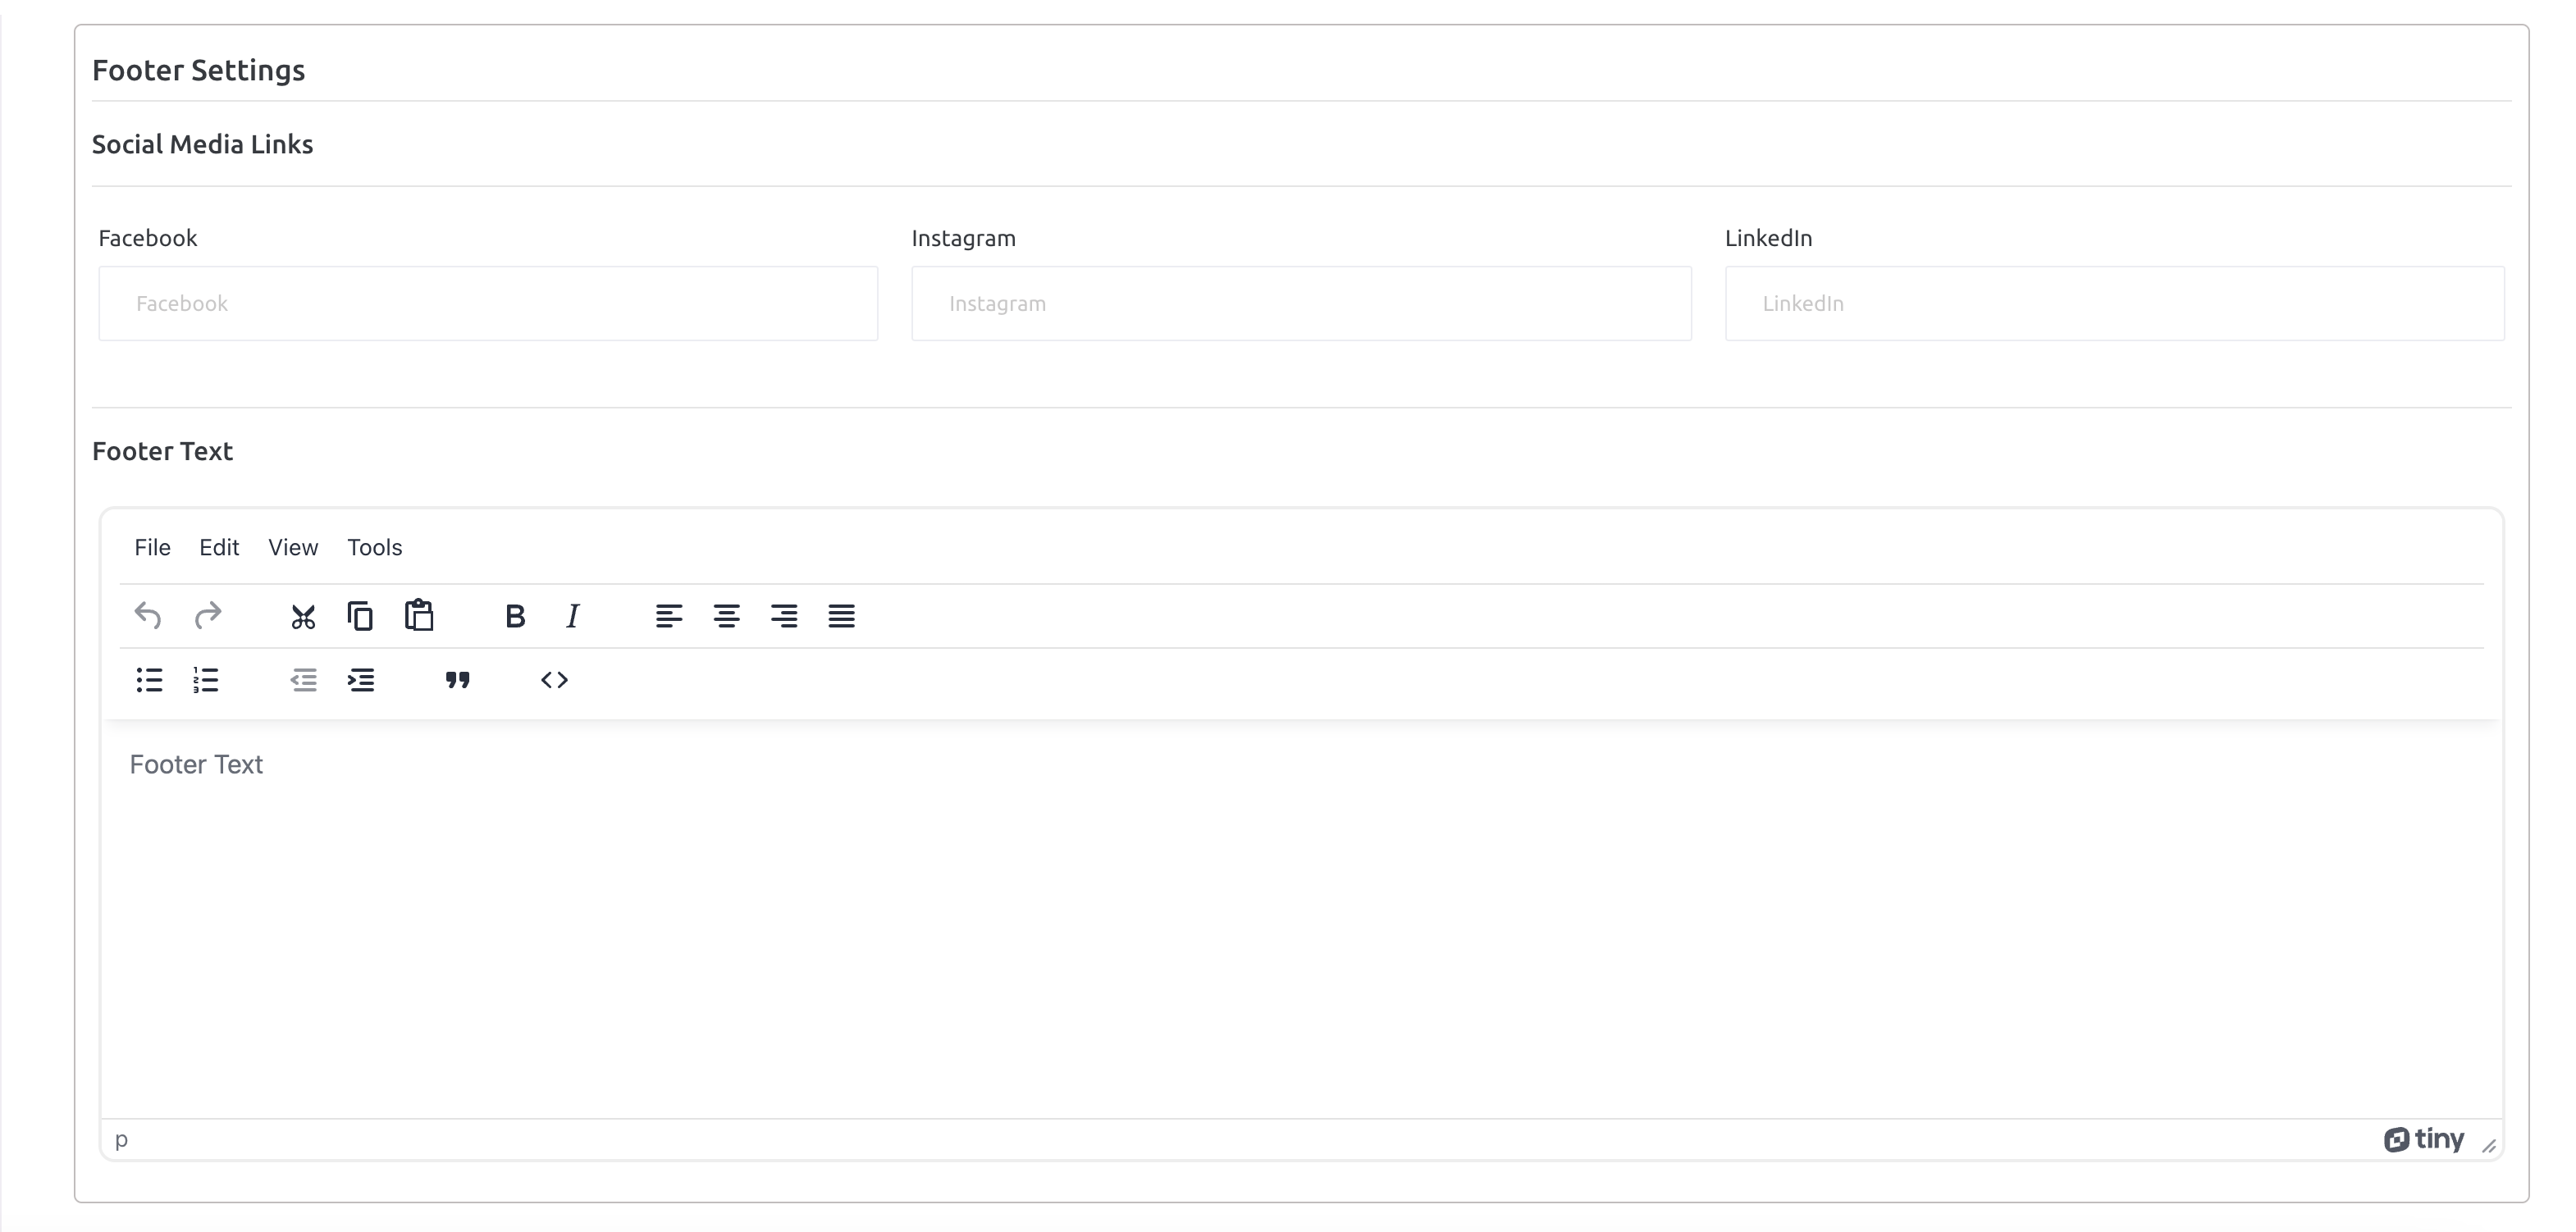Viewport: 2576px width, 1232px height.
Task: Paste from the clipboard
Action: tap(419, 616)
